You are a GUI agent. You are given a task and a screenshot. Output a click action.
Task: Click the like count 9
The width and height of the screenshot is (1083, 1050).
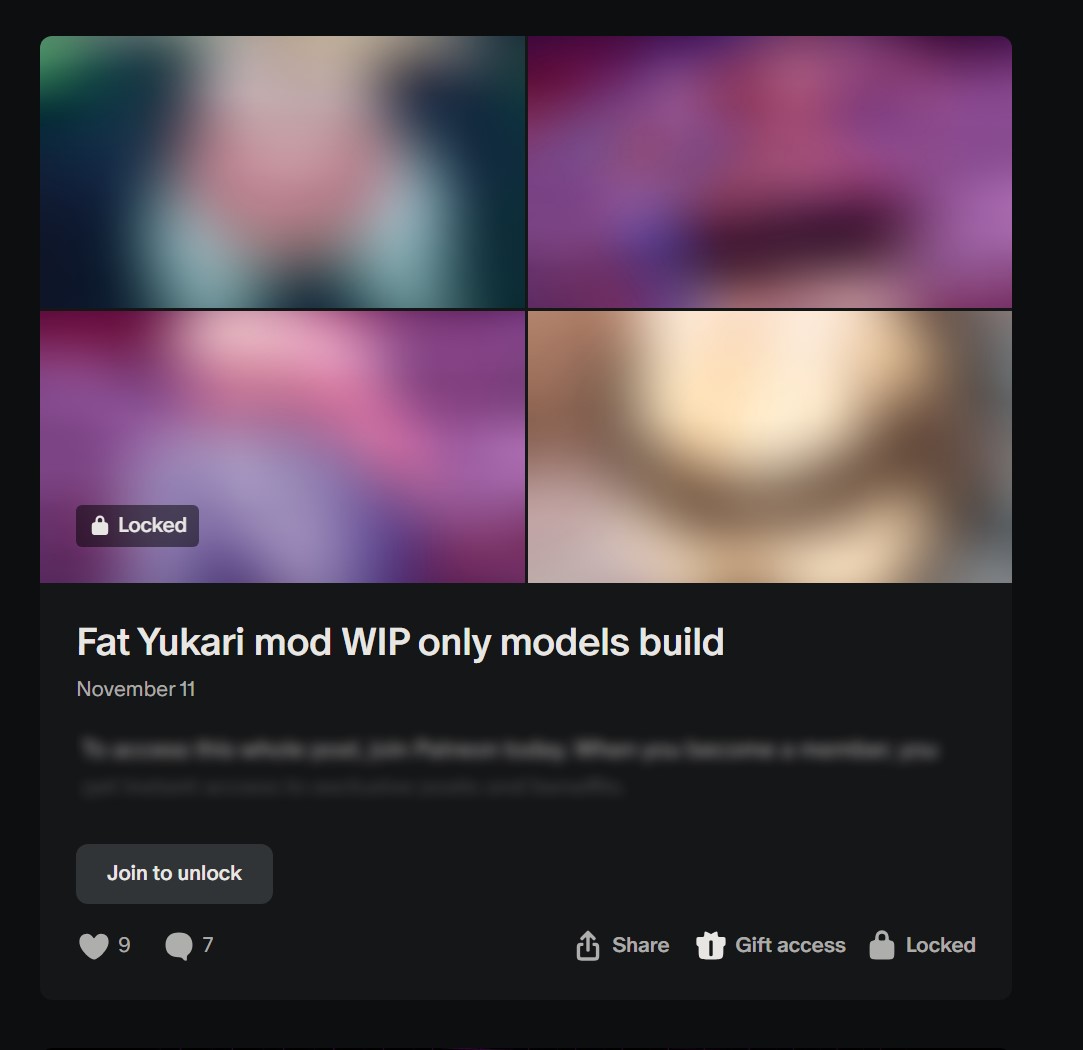click(124, 945)
